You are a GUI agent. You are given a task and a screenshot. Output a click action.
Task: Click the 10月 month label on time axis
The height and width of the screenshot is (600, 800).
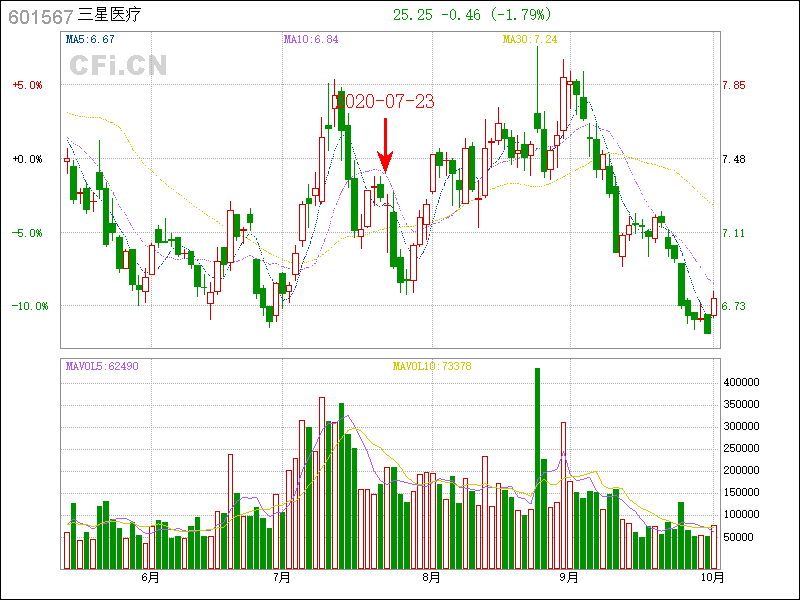tap(711, 578)
